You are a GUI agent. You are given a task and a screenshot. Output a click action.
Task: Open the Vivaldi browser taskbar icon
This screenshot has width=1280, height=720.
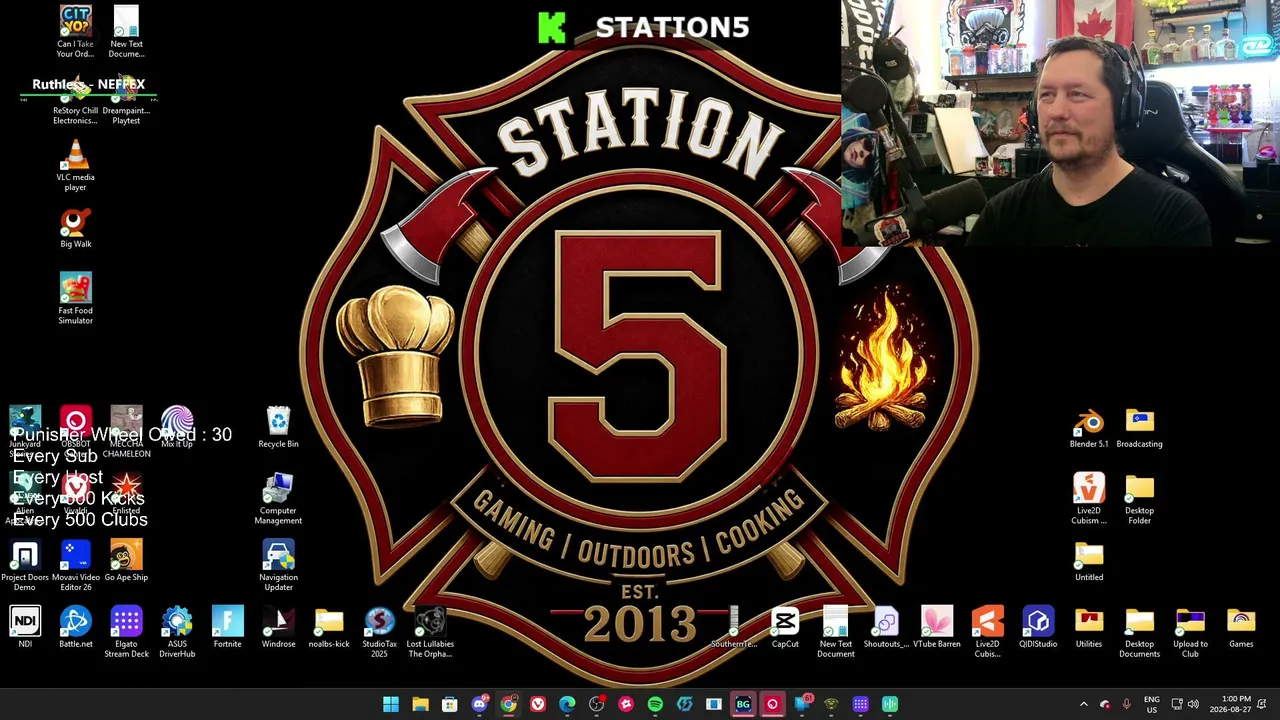coord(538,704)
